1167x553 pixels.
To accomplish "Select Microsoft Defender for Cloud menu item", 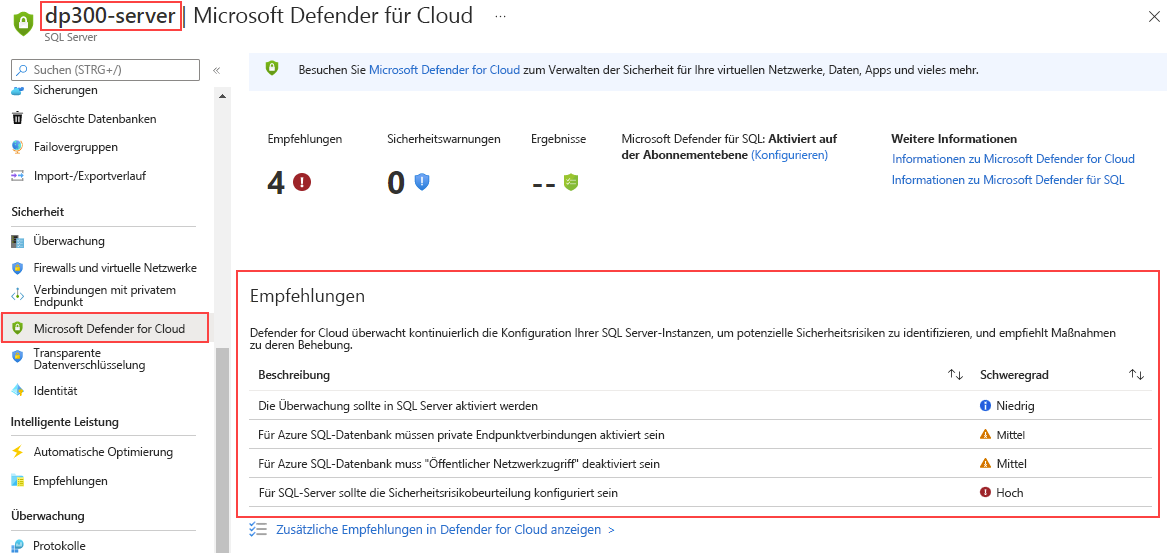I will (x=109, y=327).
